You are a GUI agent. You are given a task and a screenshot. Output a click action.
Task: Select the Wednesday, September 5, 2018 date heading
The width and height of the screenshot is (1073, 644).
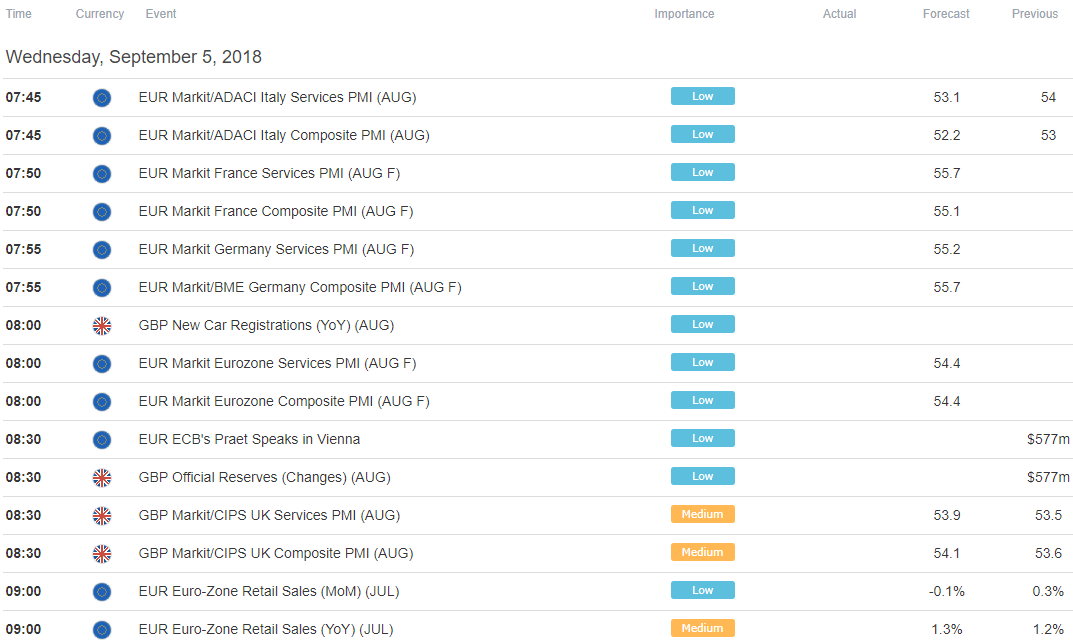pos(133,57)
